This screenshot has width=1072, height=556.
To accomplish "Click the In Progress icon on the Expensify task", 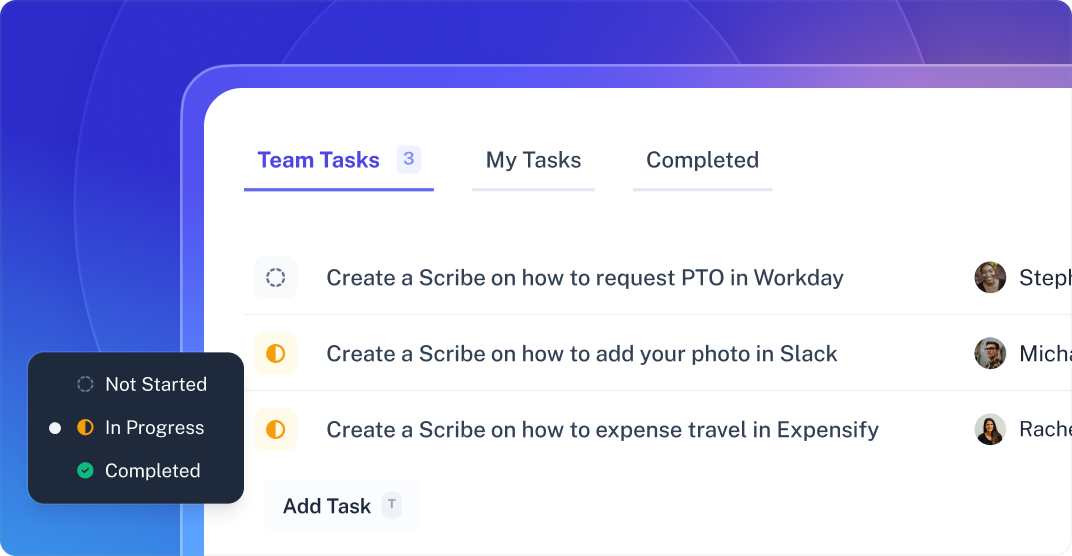I will (276, 429).
